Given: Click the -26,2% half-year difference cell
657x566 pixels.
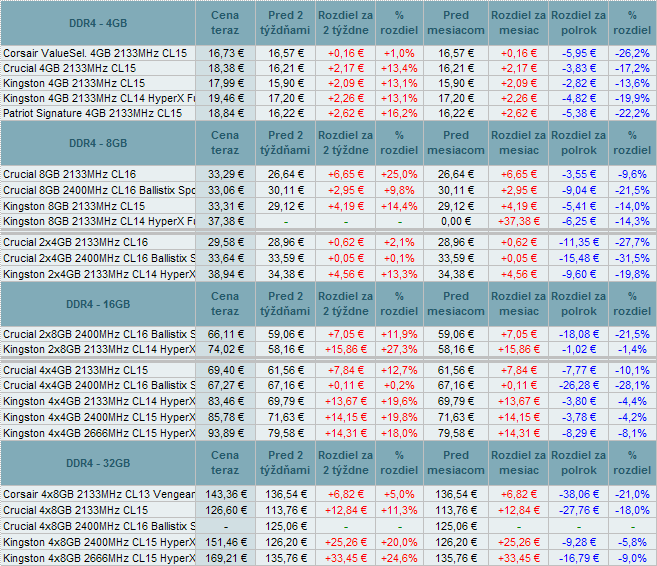Looking at the screenshot, I should click(632, 53).
